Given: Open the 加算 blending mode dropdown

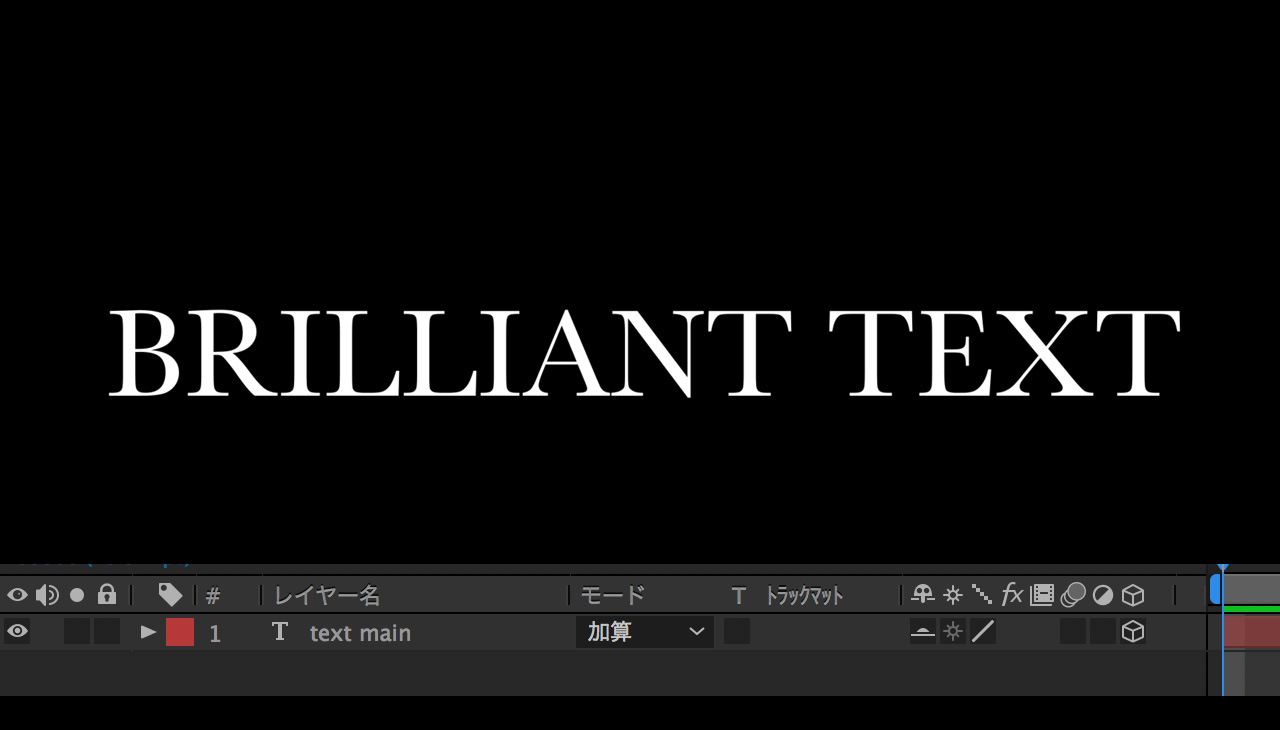Looking at the screenshot, I should tap(645, 632).
